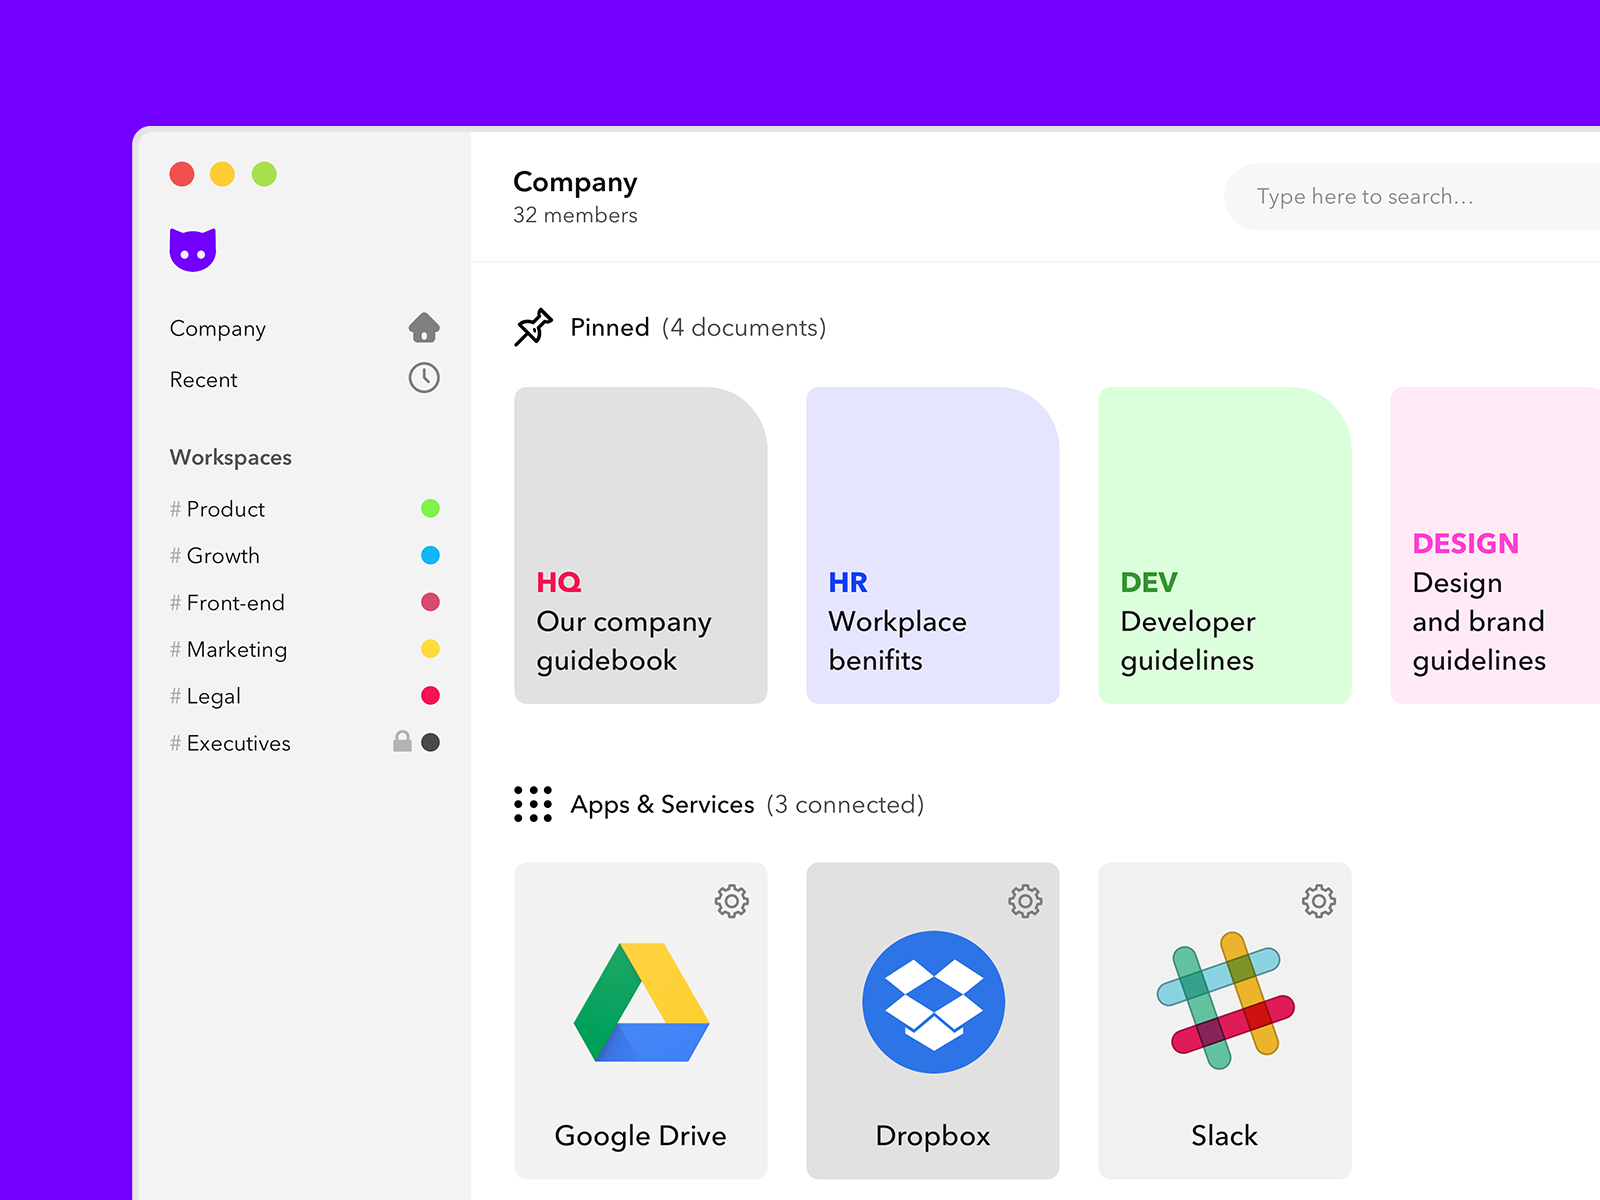Image resolution: width=1600 pixels, height=1200 pixels.
Task: Select the # Product workspace
Action: coord(305,509)
